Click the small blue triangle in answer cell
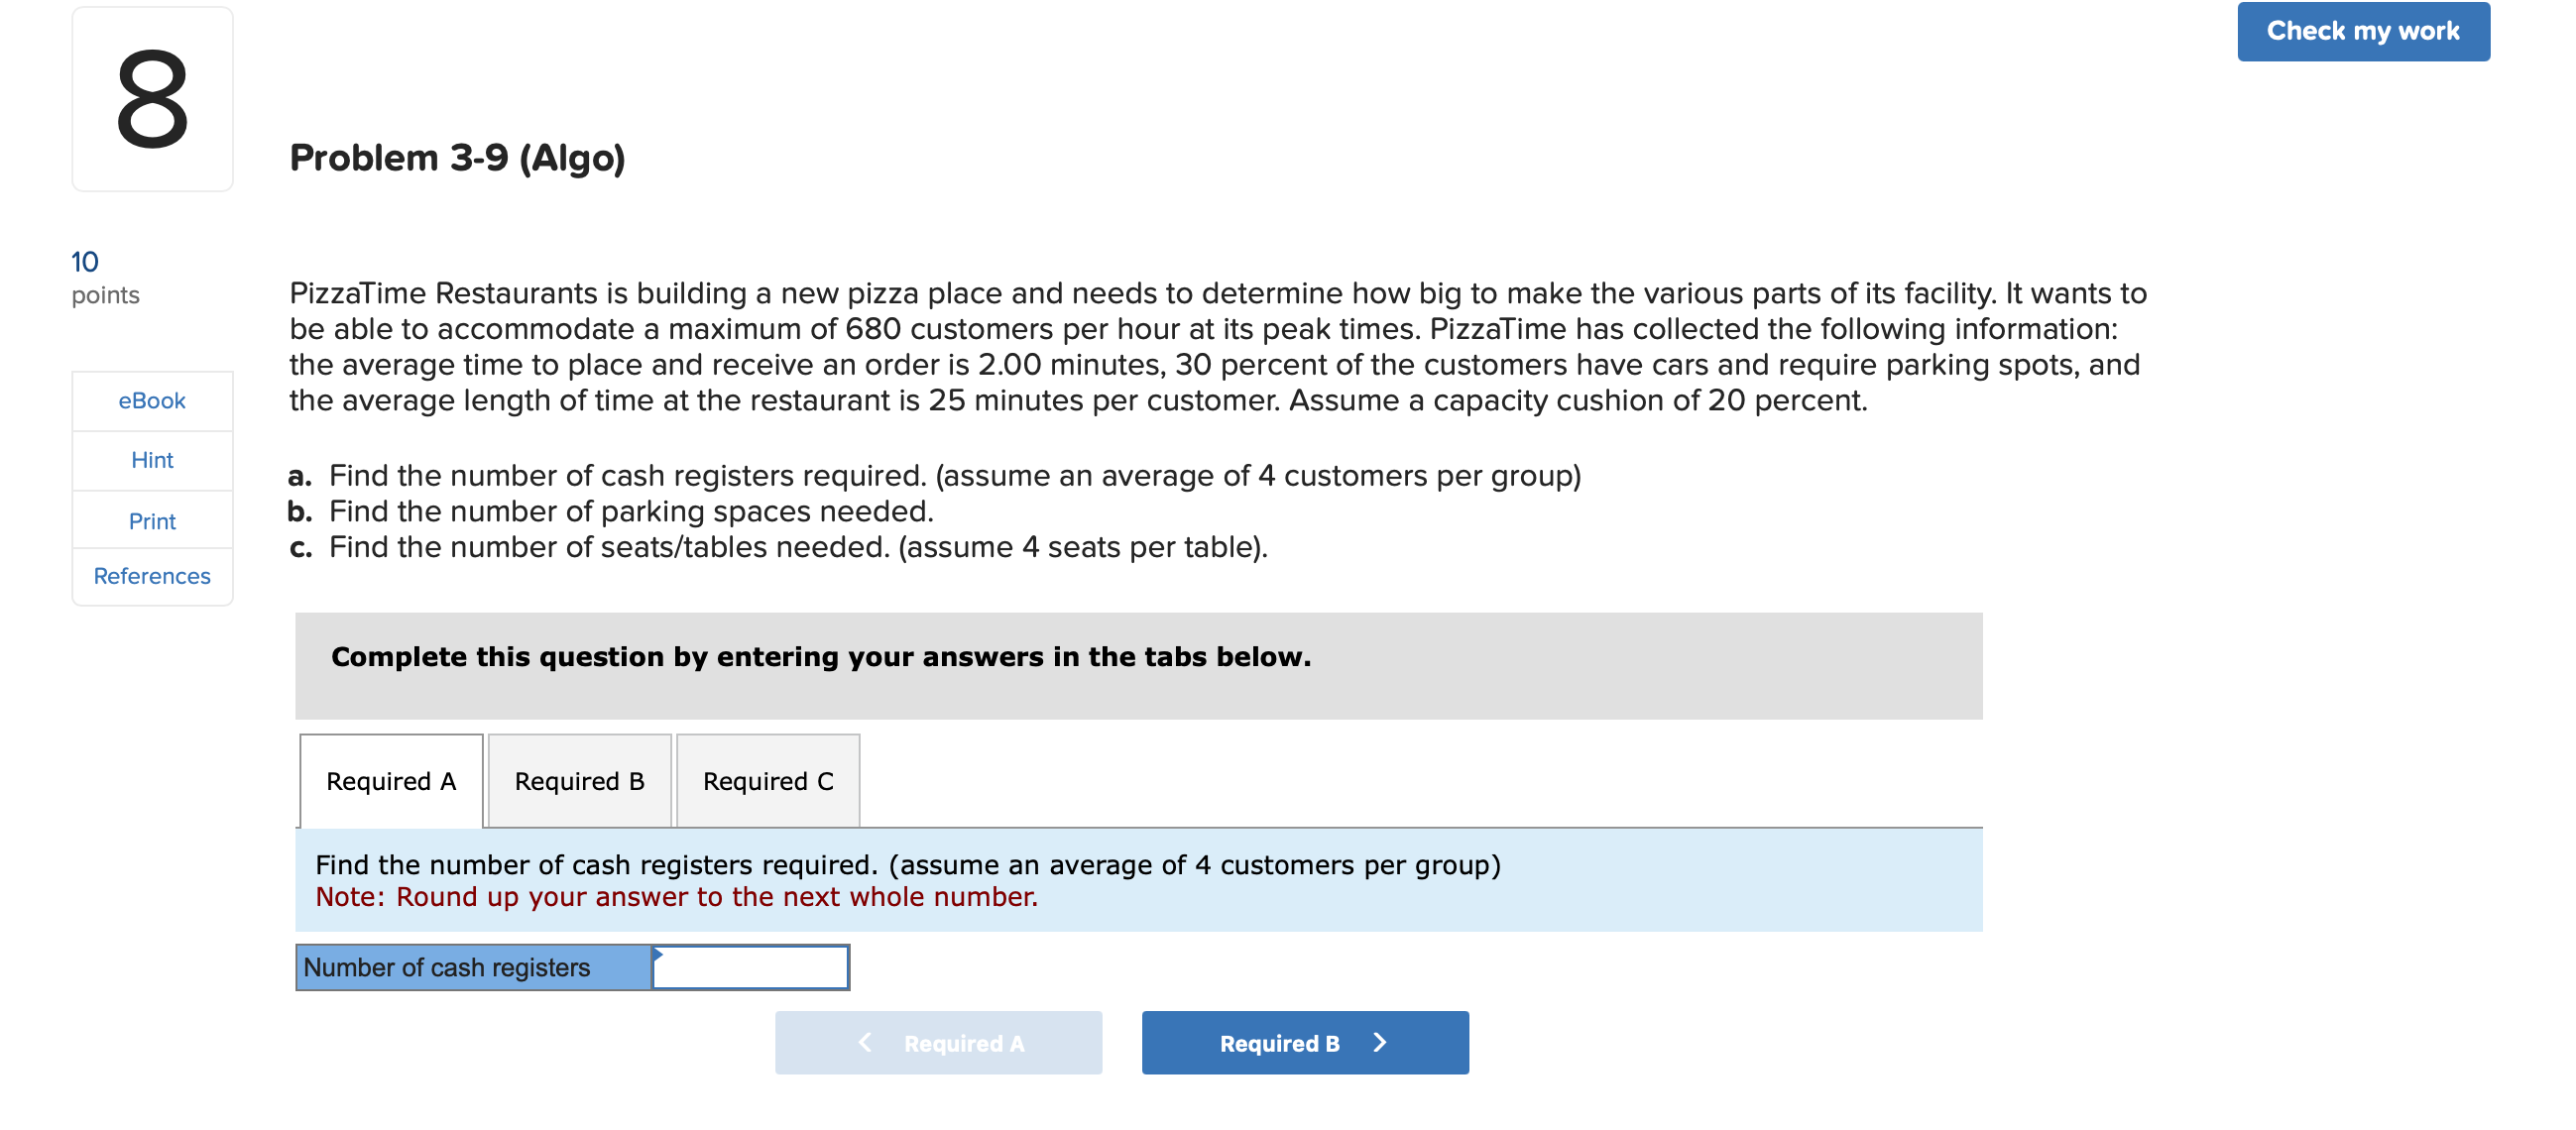 coord(658,954)
